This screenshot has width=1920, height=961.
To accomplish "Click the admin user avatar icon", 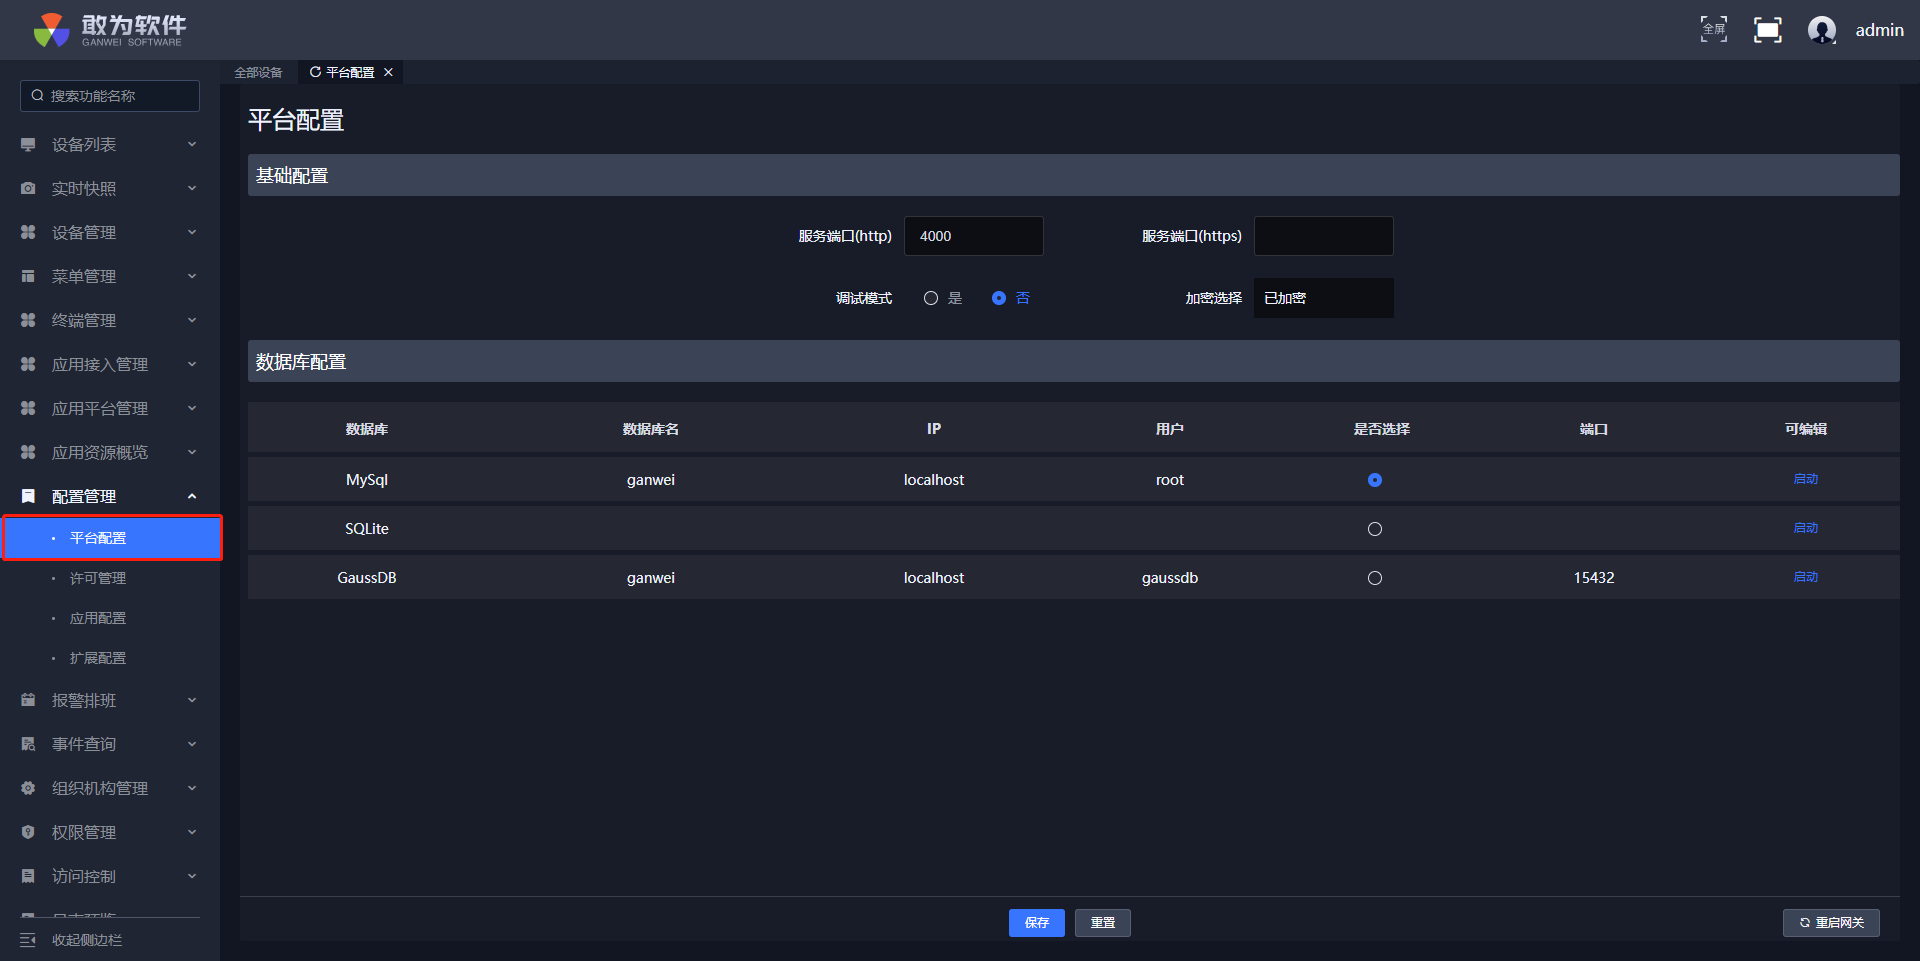I will (1821, 30).
